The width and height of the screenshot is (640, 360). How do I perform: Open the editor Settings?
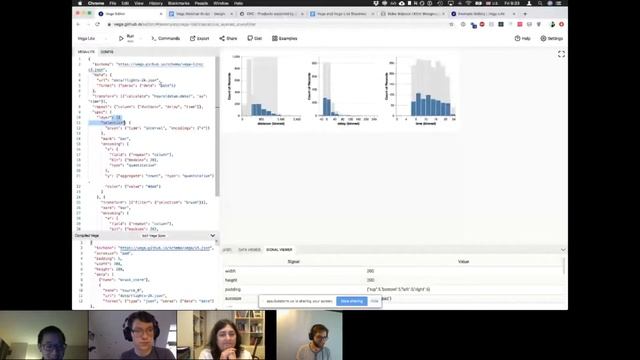pos(552,38)
